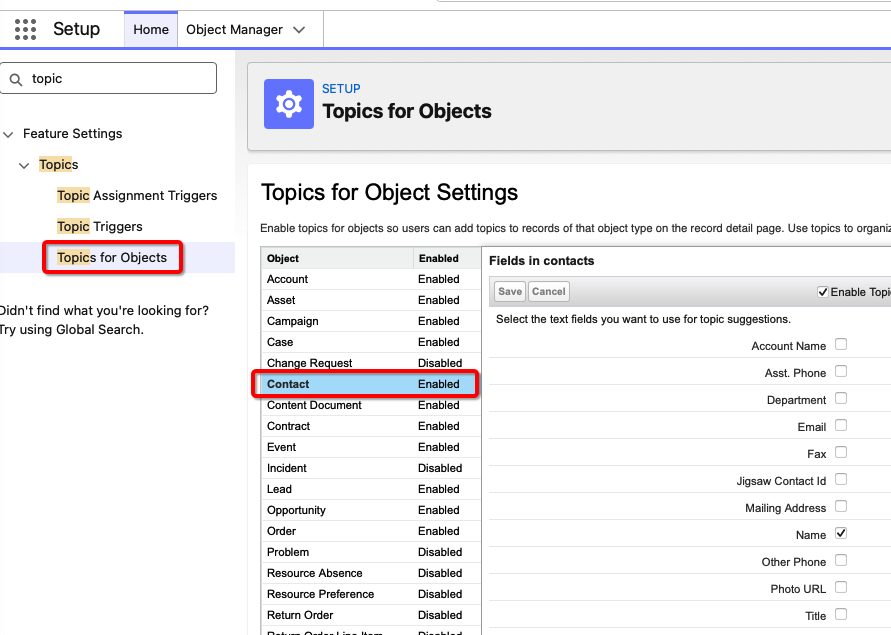Collapse the Feature Settings section

click(9, 134)
